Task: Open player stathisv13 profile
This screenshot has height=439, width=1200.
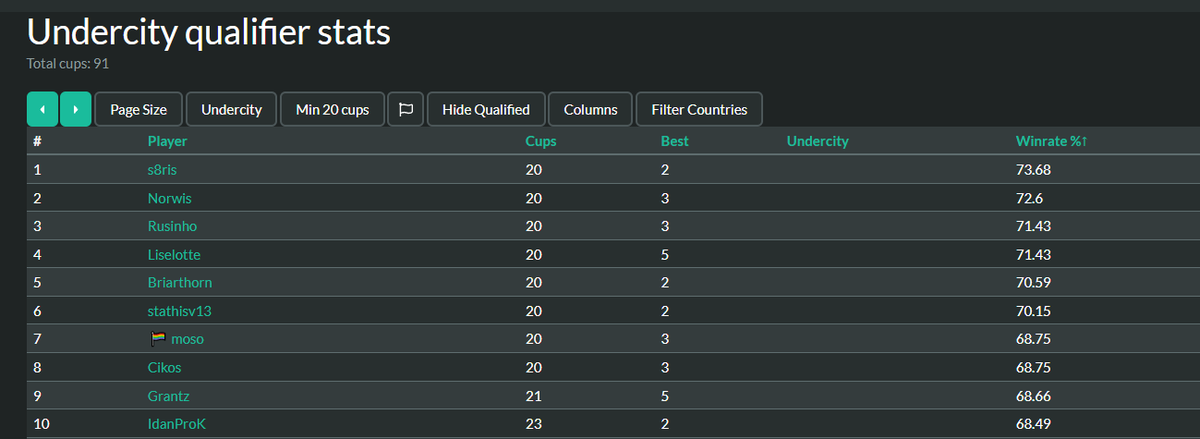Action: pyautogui.click(x=180, y=311)
